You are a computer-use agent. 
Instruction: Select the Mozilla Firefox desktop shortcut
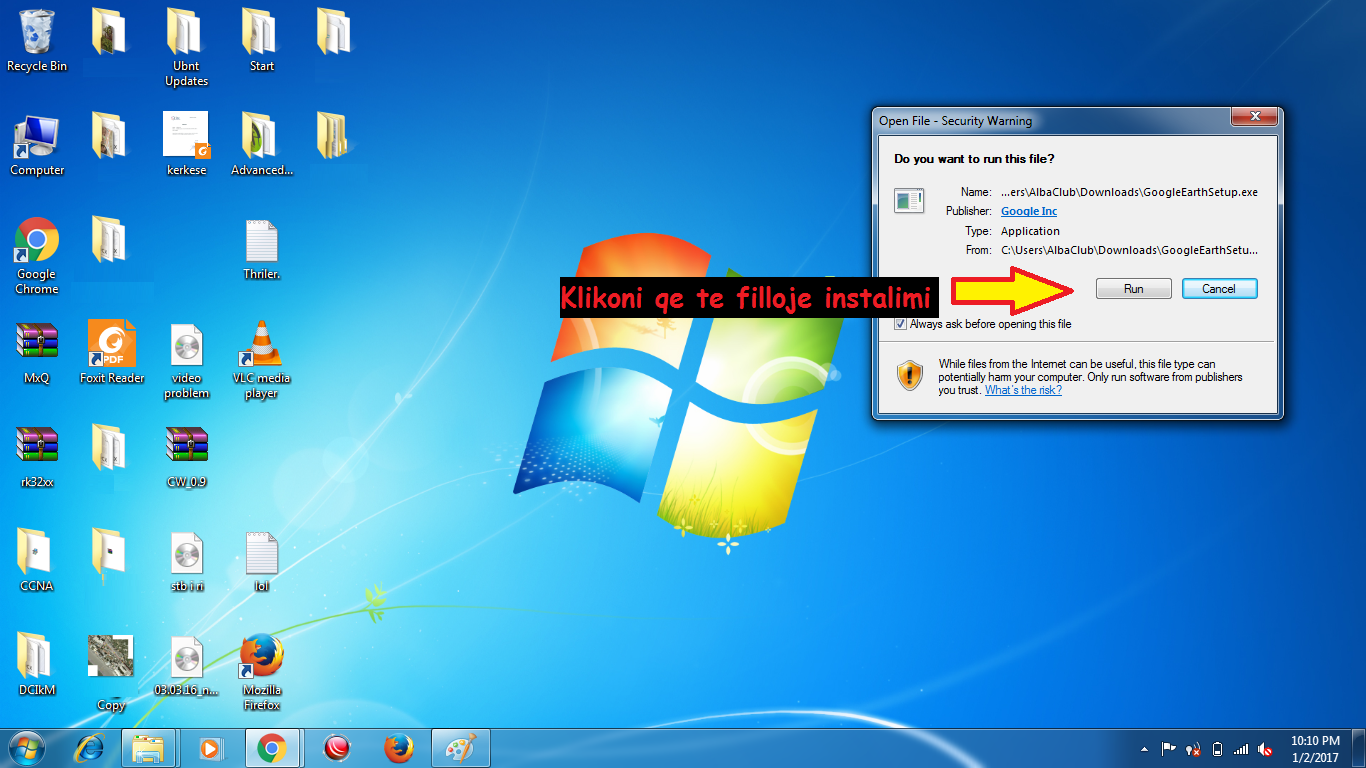click(x=262, y=672)
